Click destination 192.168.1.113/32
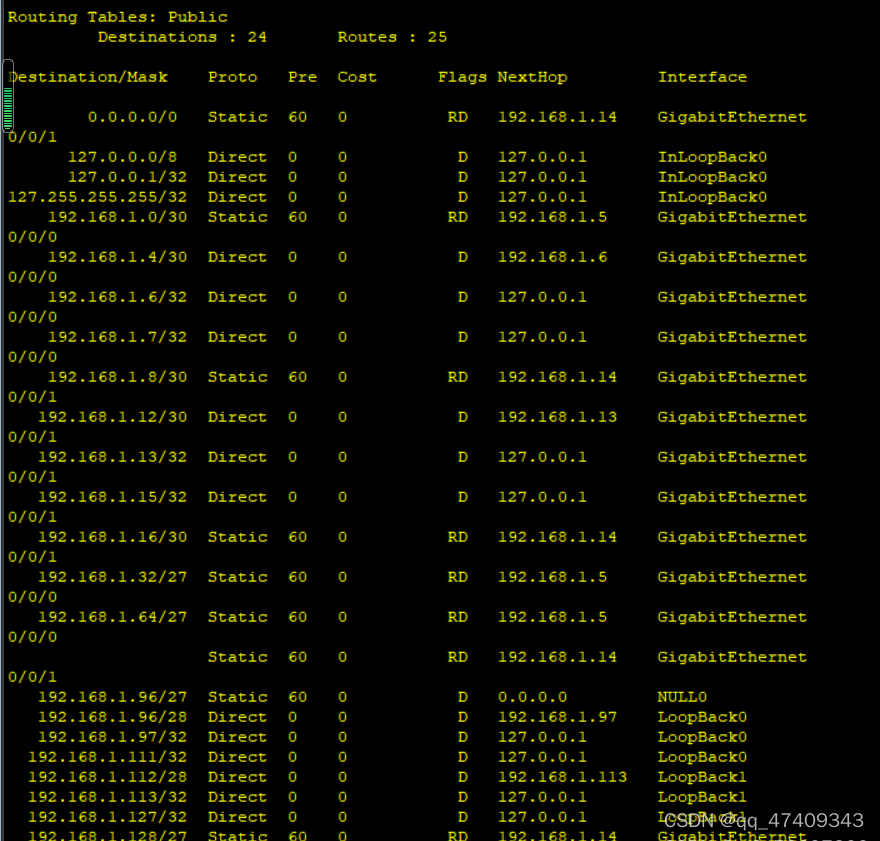The image size is (880, 841). pos(108,797)
